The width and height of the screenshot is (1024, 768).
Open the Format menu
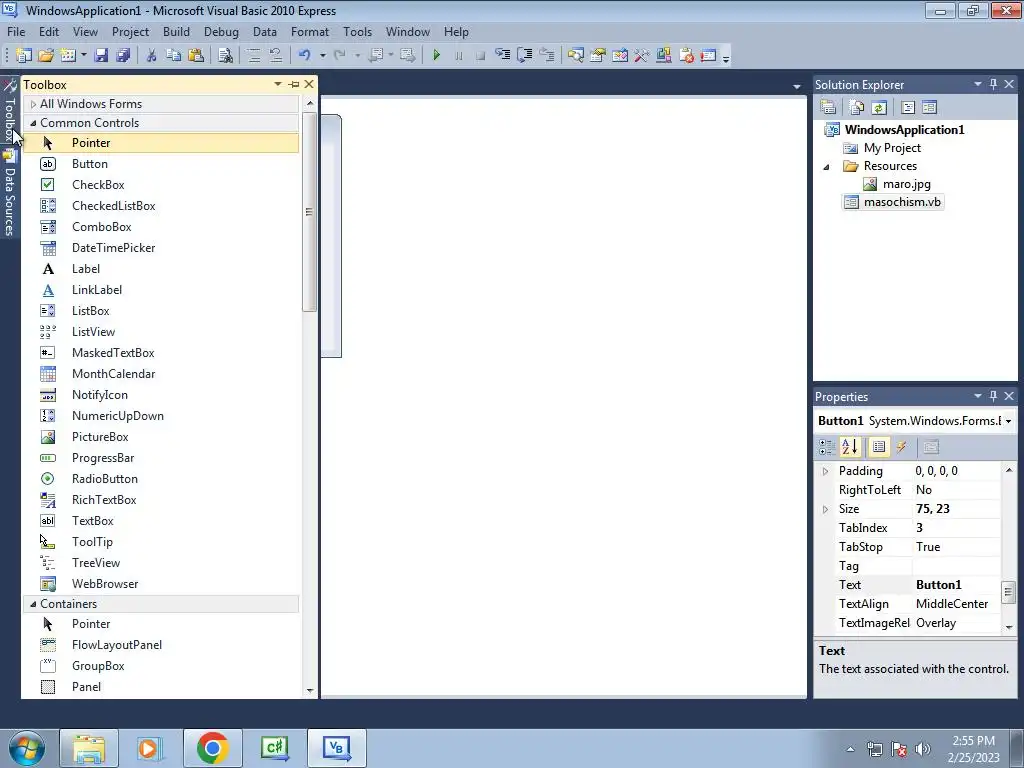coord(310,31)
